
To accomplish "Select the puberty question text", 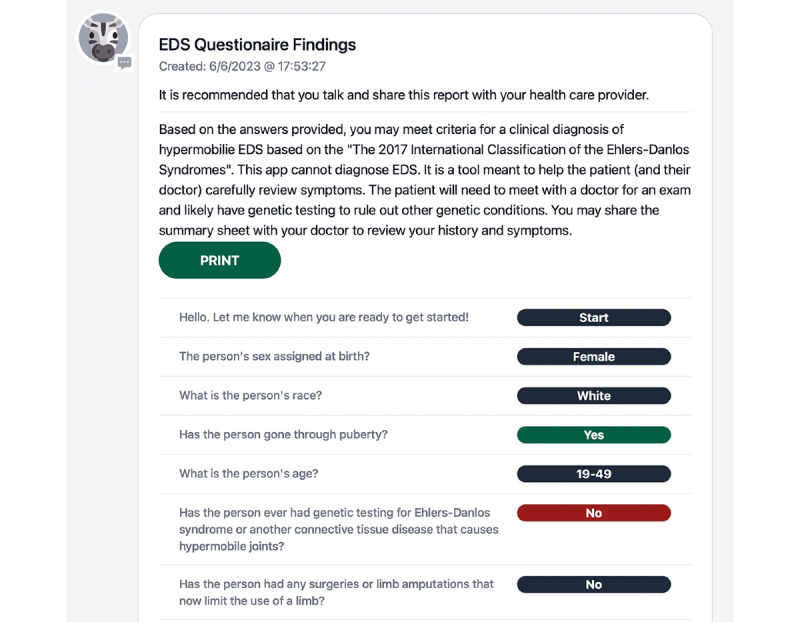I will (283, 434).
